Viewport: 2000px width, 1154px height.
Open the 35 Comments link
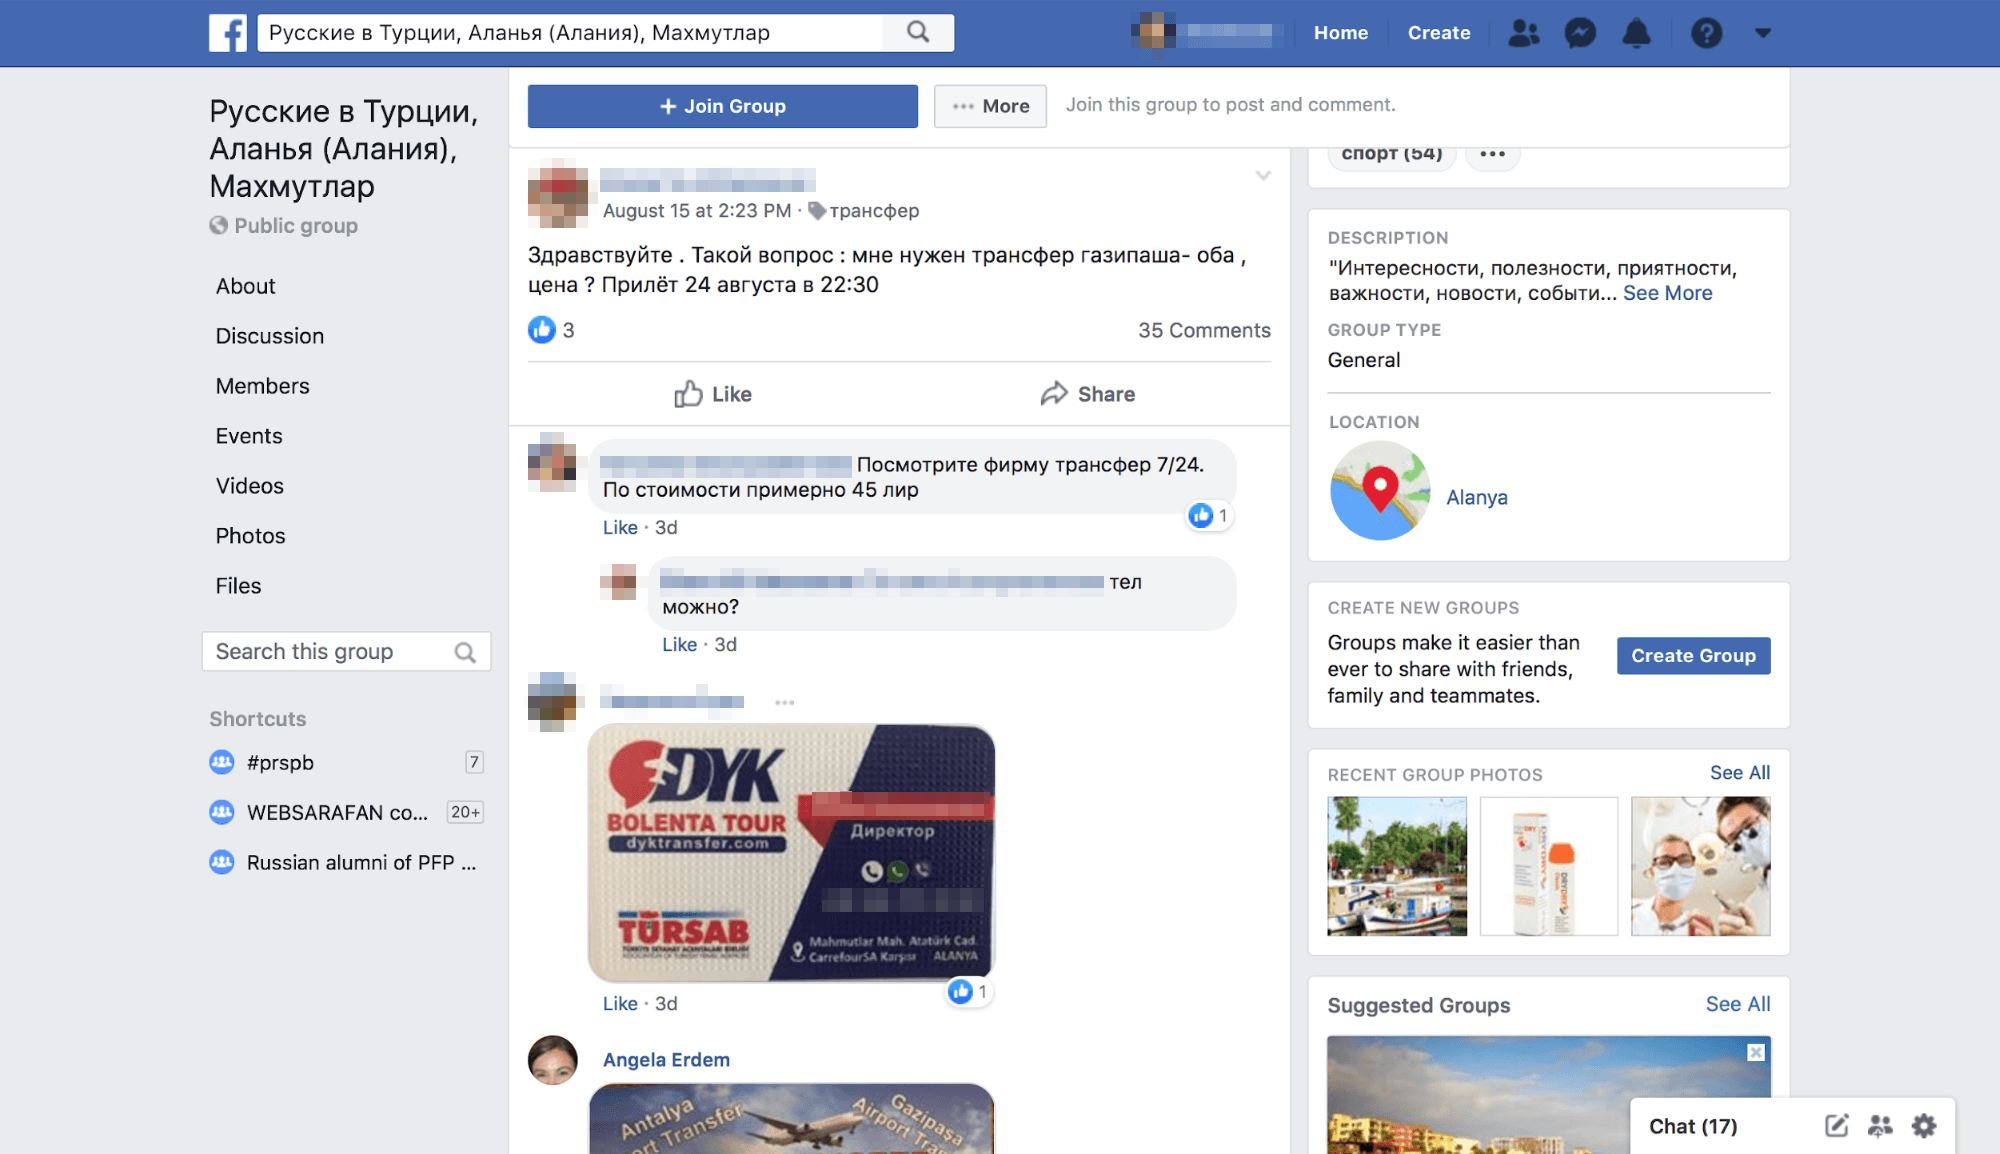coord(1204,330)
